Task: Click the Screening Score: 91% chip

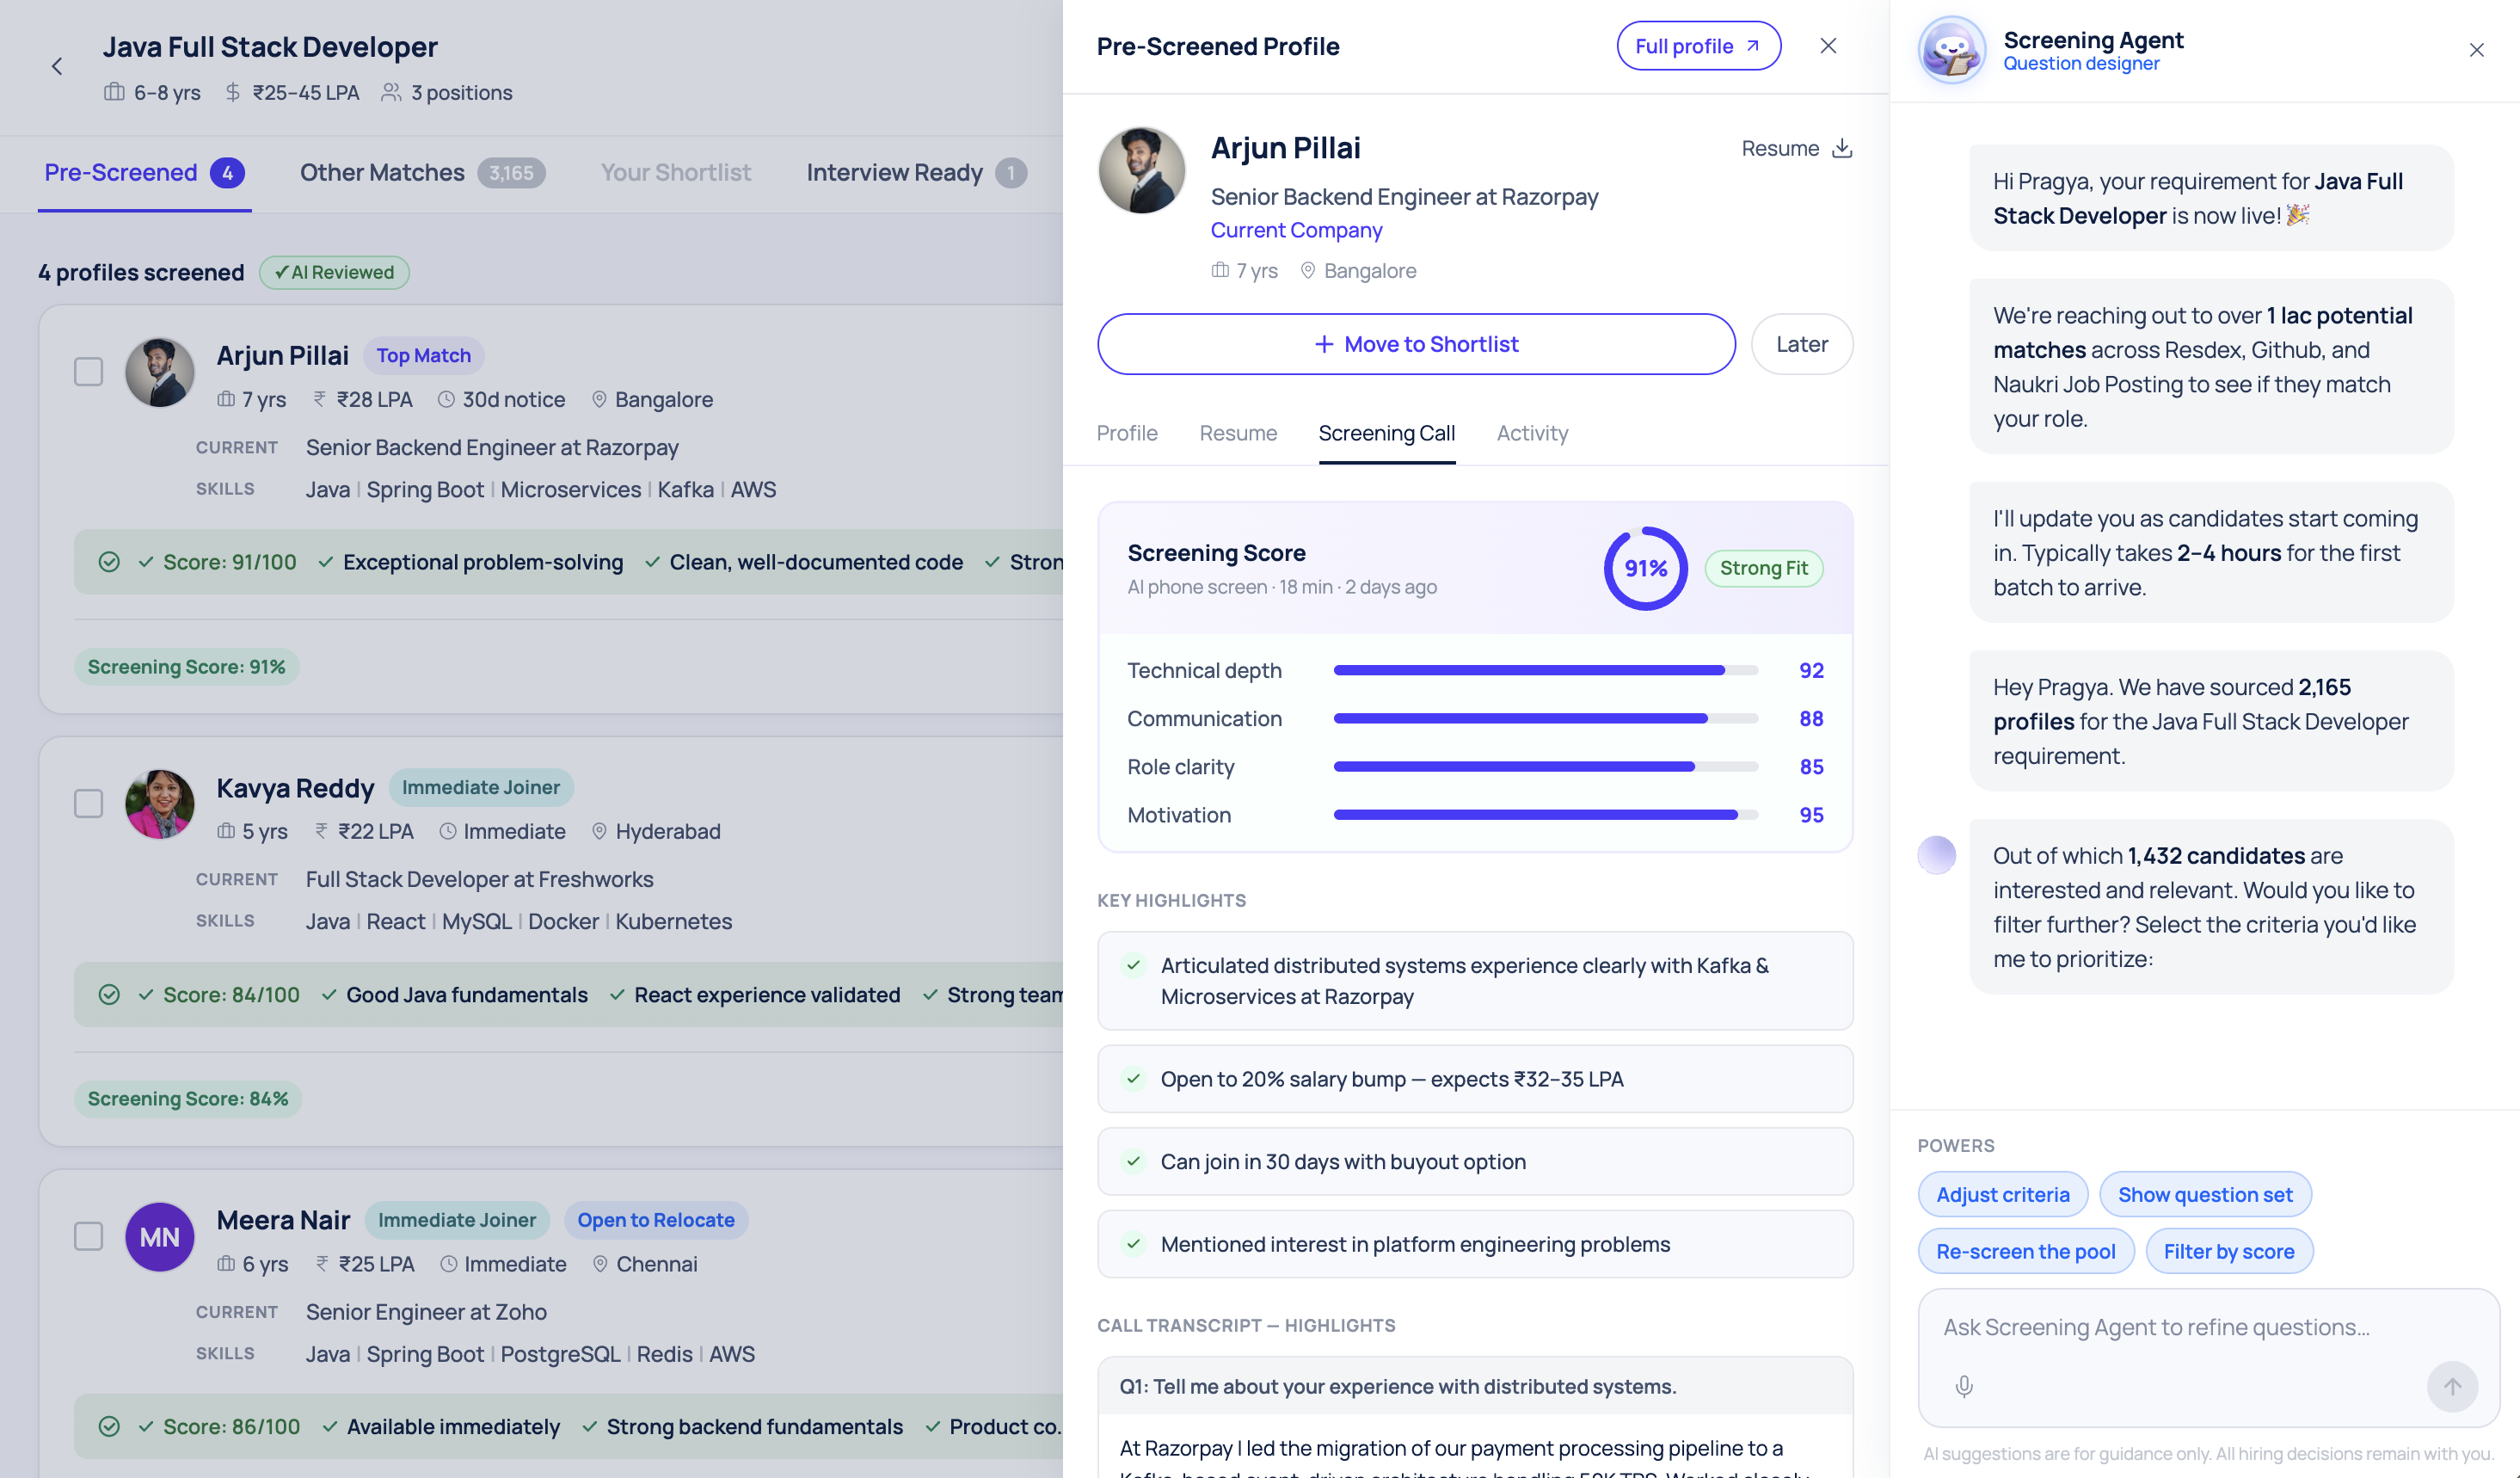Action: coord(186,667)
